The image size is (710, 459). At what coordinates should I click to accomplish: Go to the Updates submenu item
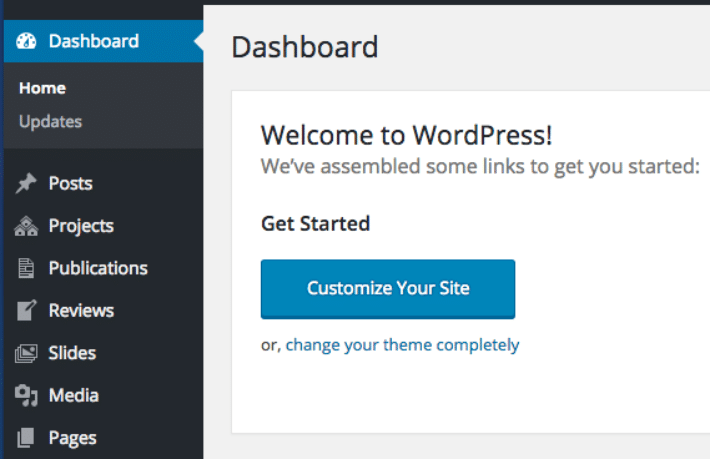[x=50, y=122]
